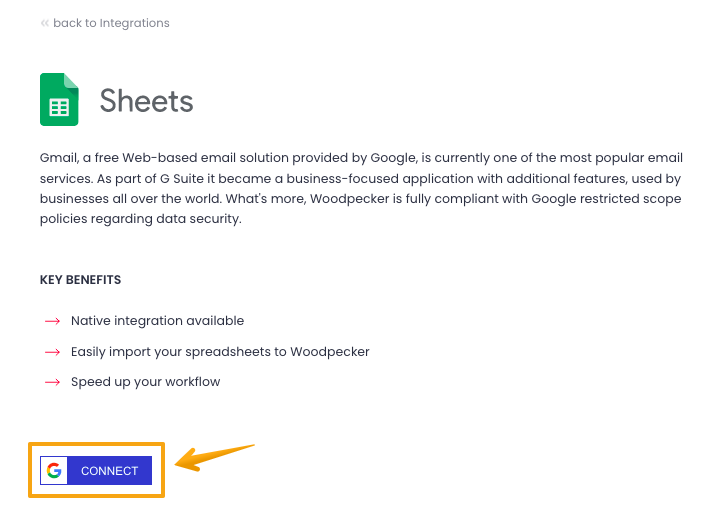Viewport: 721px width, 511px height.
Task: Click the red arrow beside Native integration
Action: (x=52, y=321)
